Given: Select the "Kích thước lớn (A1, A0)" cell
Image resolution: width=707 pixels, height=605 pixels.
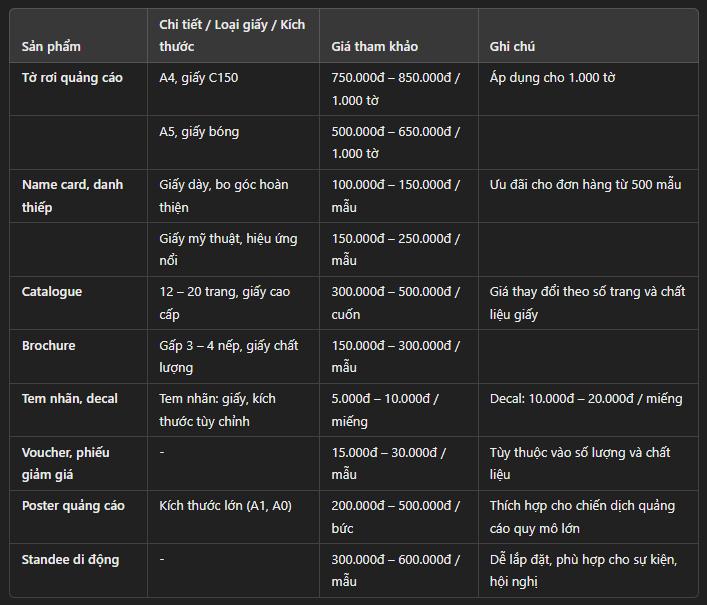Looking at the screenshot, I should coord(225,505).
